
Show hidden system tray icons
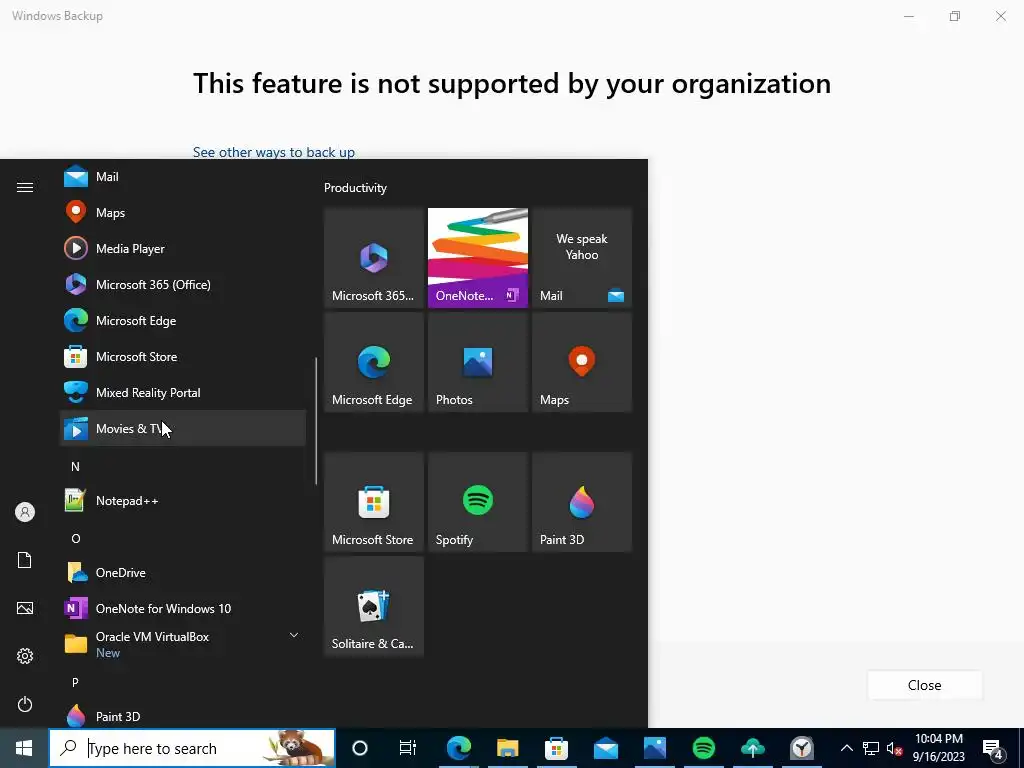click(846, 748)
